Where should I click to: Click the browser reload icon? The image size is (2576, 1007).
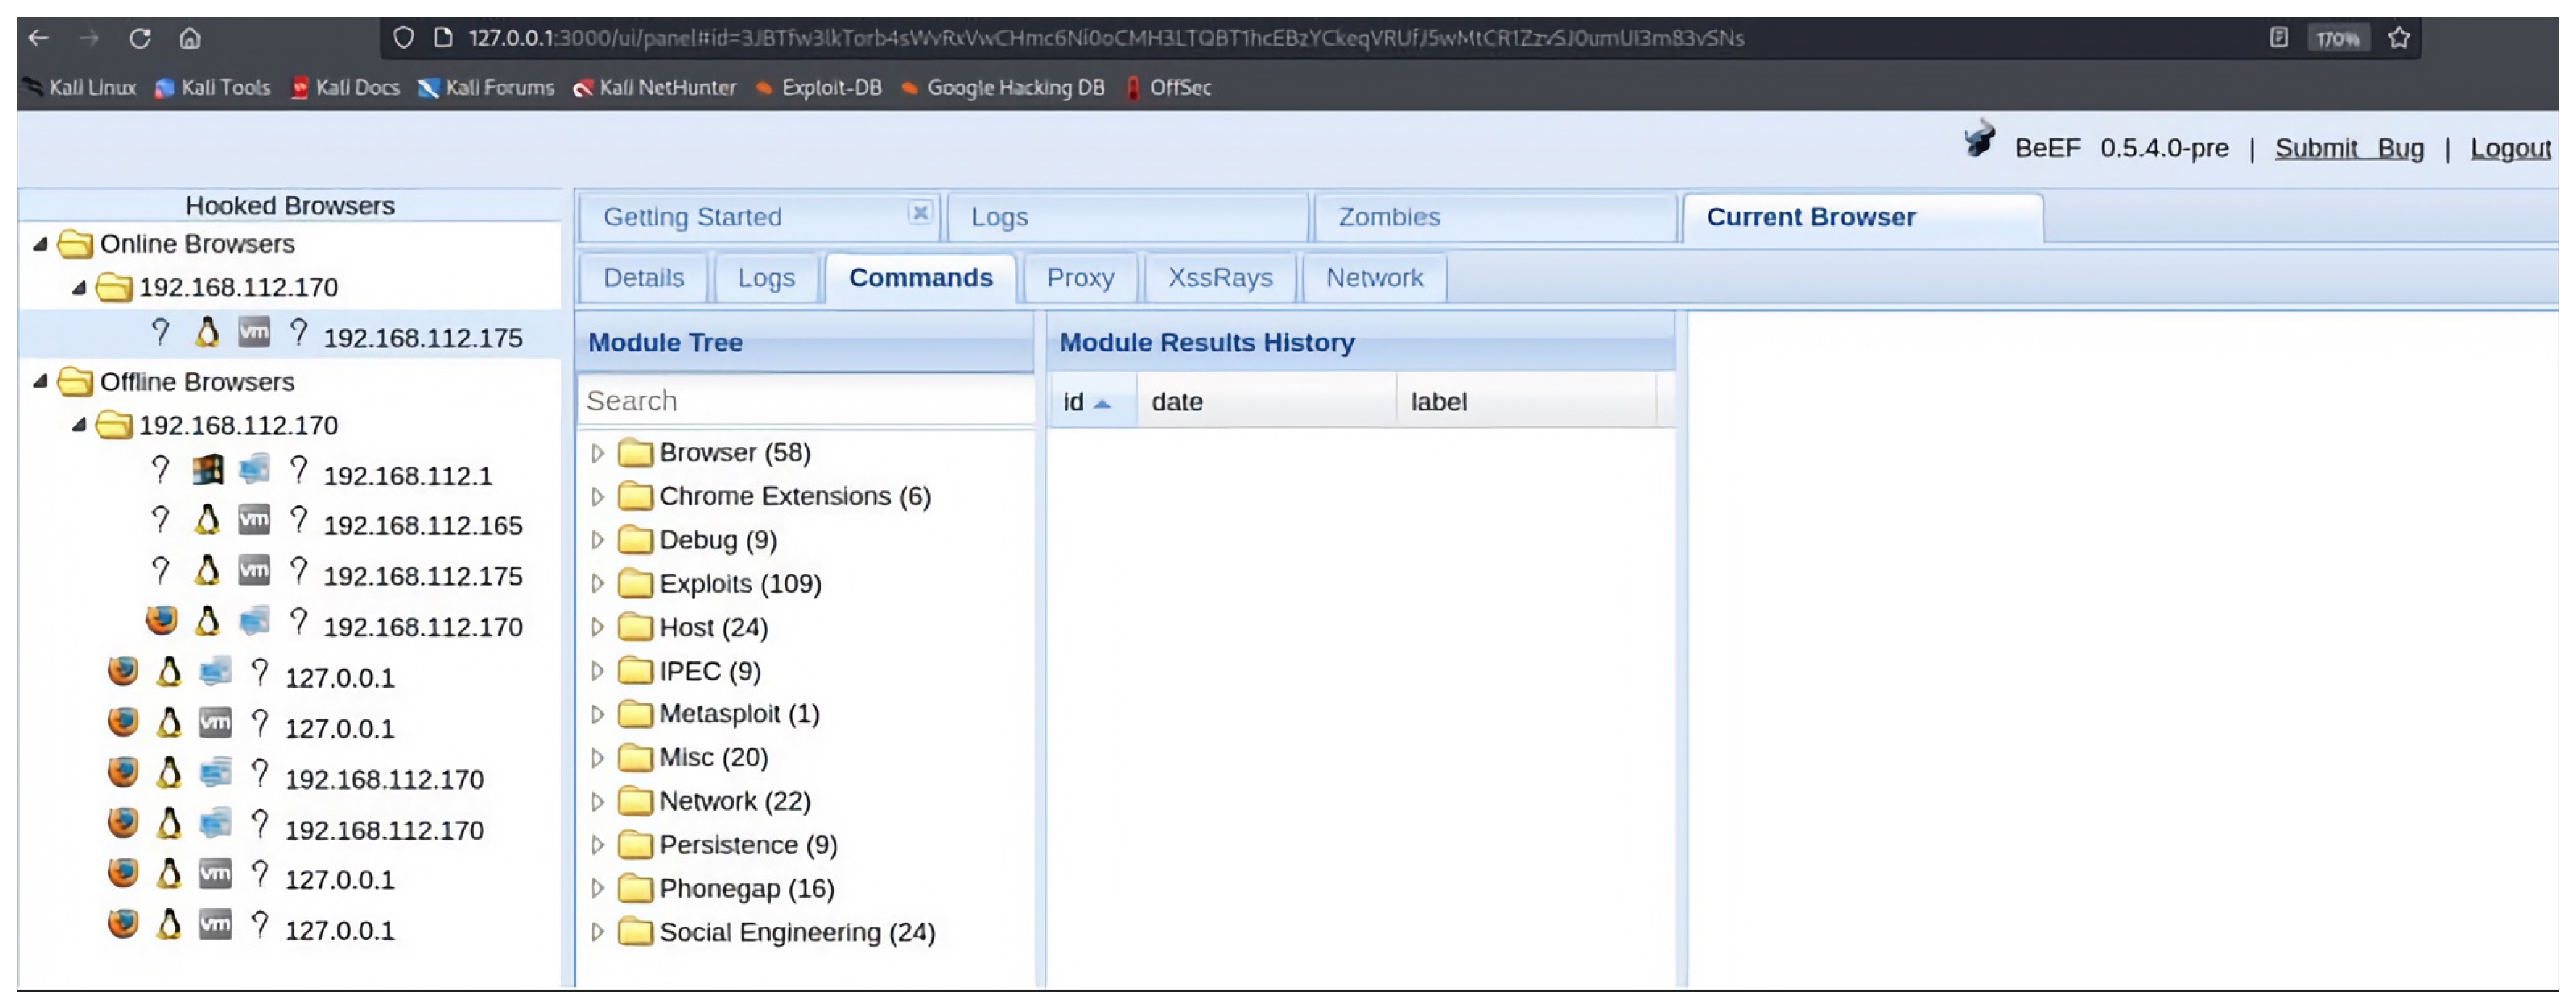tap(140, 38)
